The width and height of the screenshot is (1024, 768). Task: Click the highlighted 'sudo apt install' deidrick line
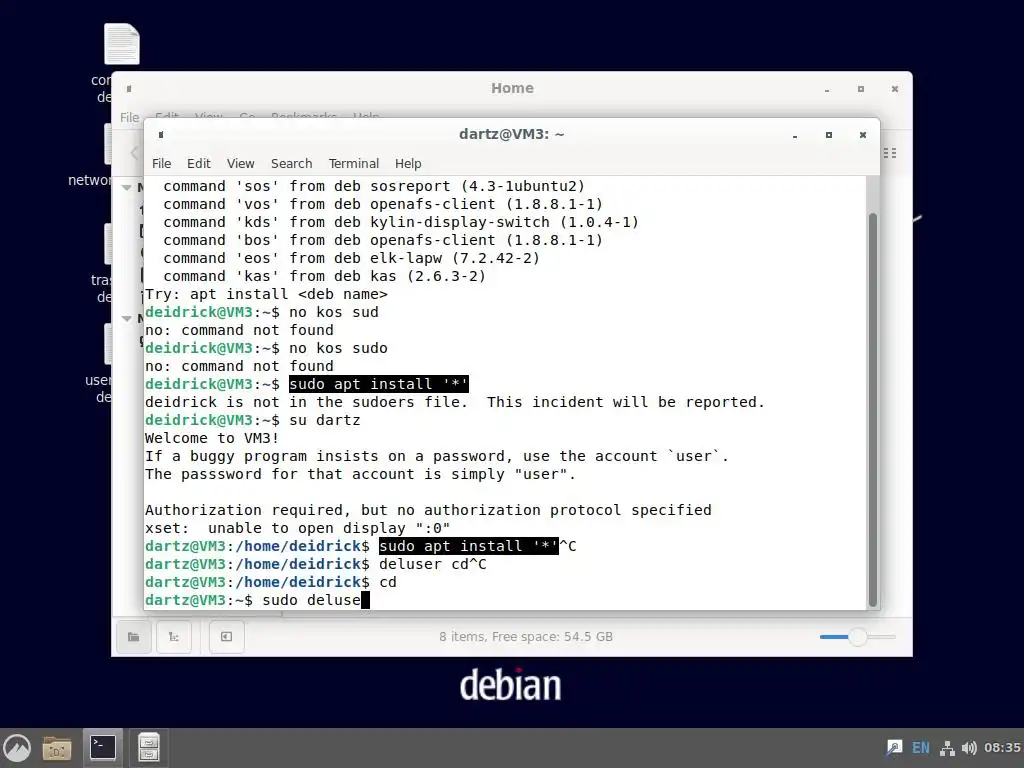tap(379, 384)
